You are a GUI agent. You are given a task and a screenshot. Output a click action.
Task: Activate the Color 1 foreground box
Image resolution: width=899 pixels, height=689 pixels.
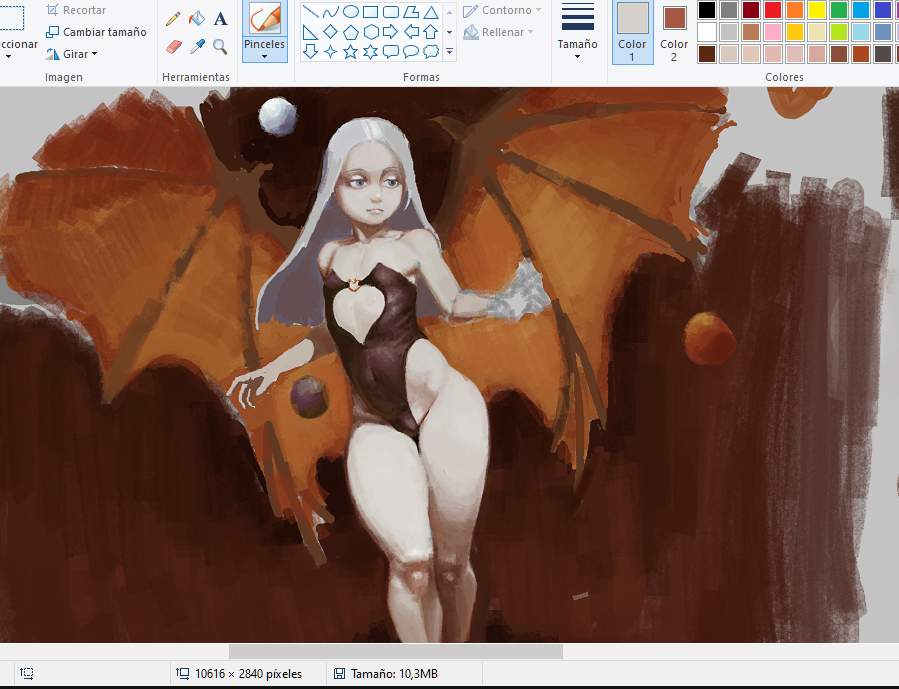click(632, 32)
